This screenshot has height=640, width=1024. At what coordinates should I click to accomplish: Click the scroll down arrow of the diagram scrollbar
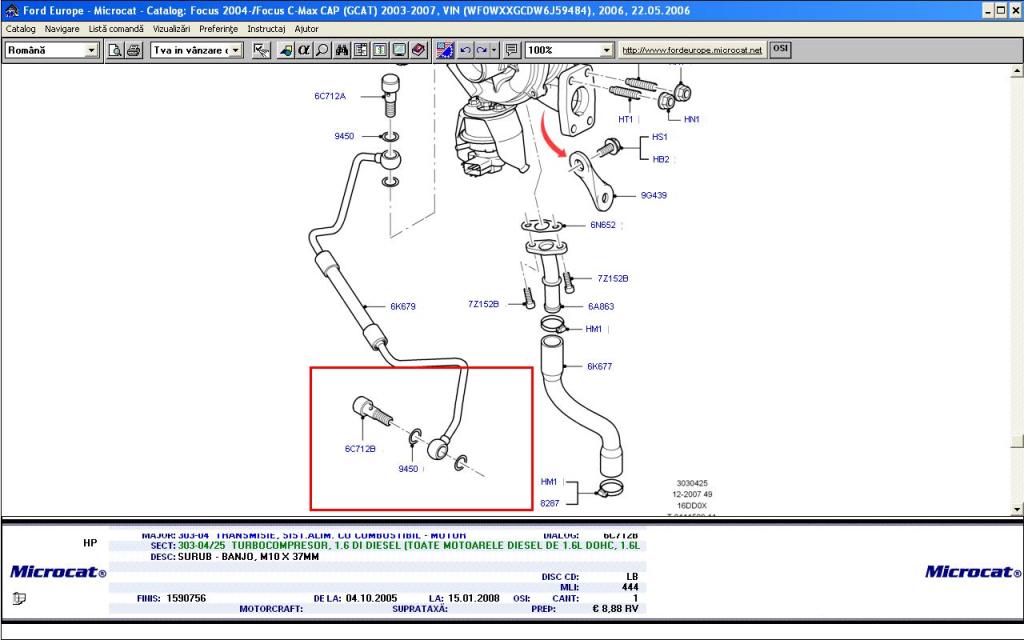click(x=1017, y=509)
